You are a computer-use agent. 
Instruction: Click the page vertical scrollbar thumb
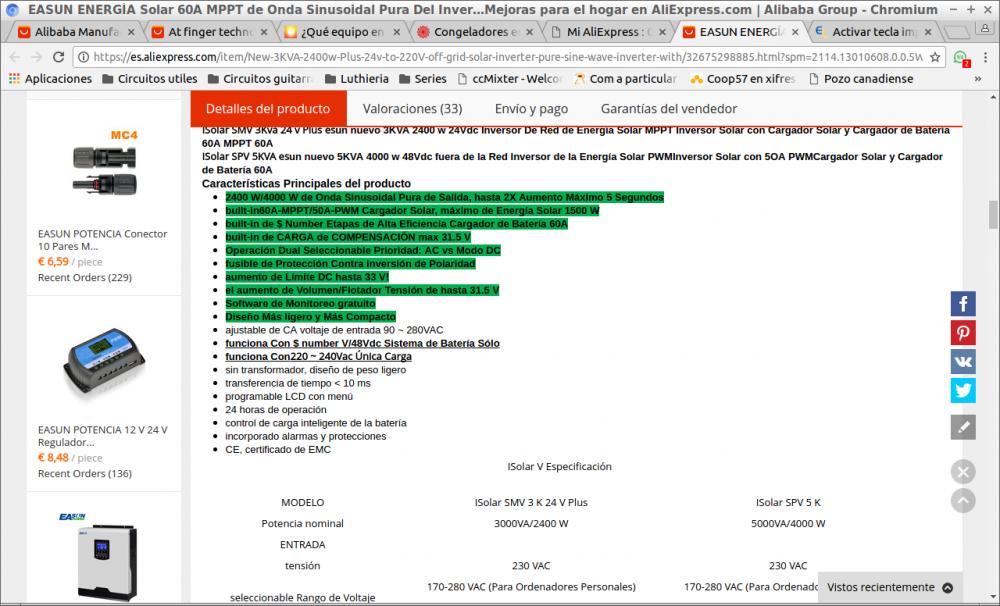pyautogui.click(x=993, y=214)
